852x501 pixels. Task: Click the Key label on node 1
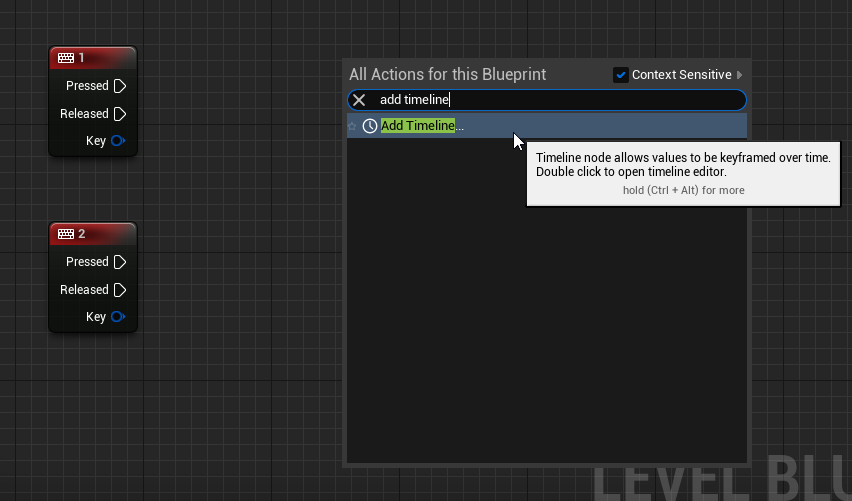[x=96, y=141]
